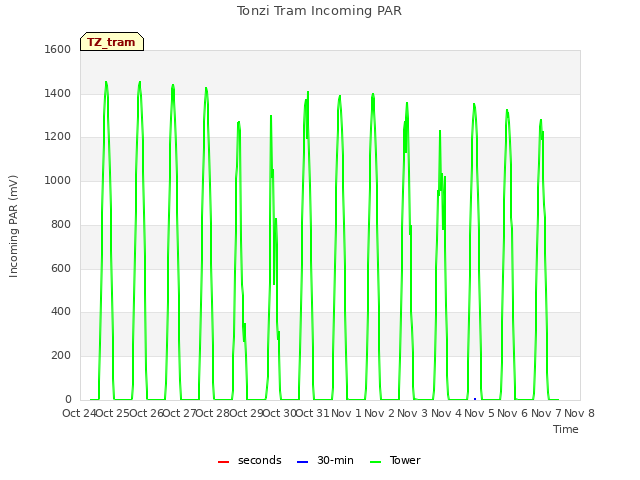Click the 1200 y-axis tick label
Viewport: 640px width, 480px height.
(58, 137)
